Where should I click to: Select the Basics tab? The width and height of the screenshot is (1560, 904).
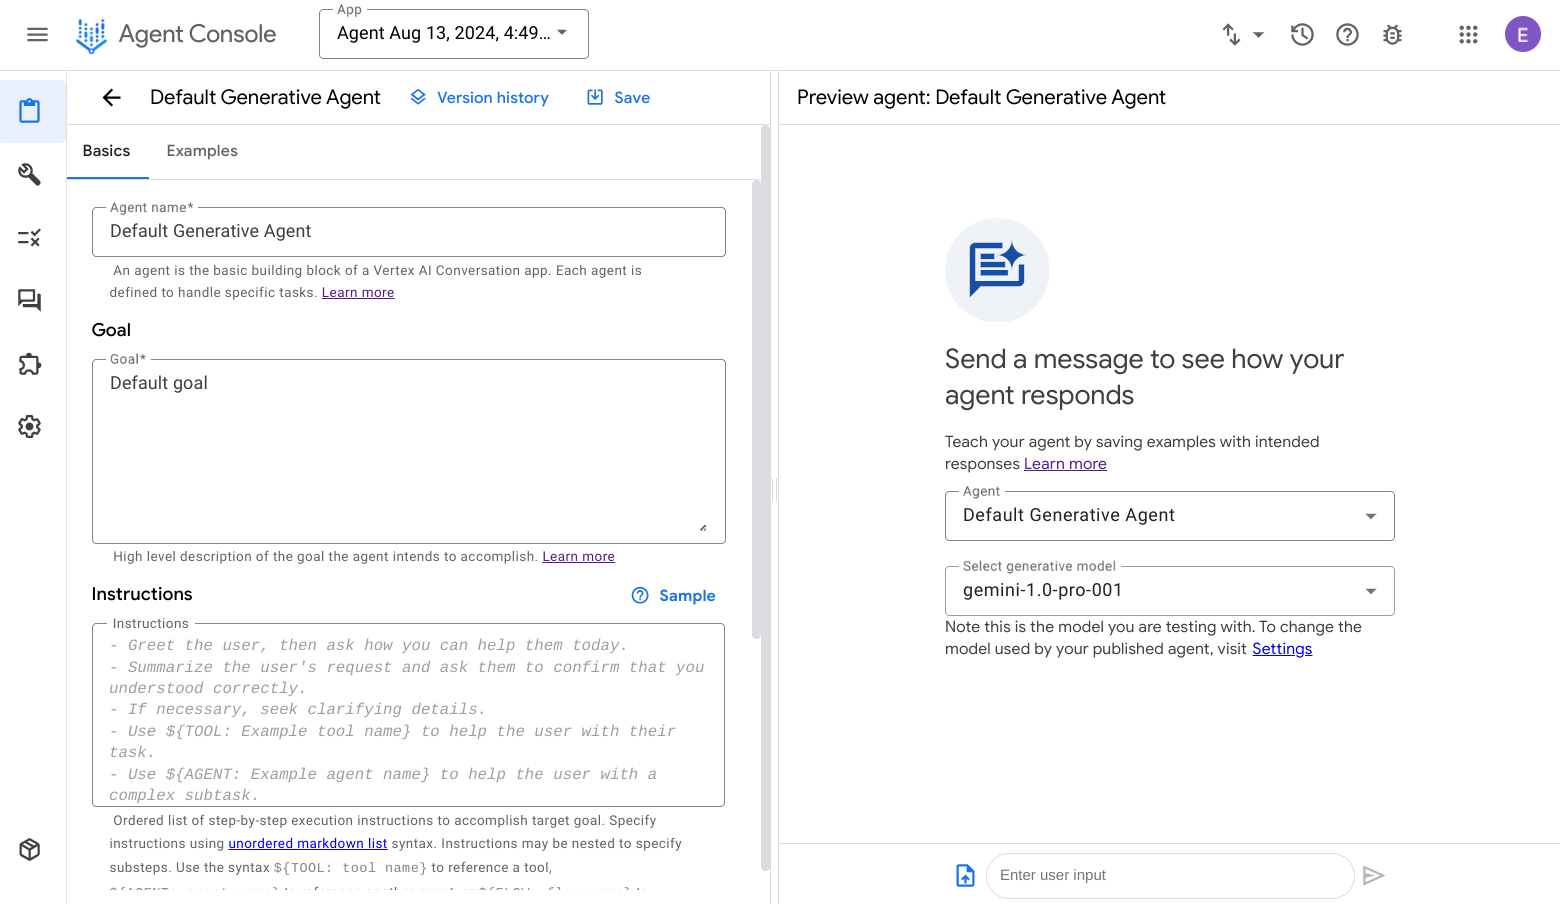pos(106,151)
